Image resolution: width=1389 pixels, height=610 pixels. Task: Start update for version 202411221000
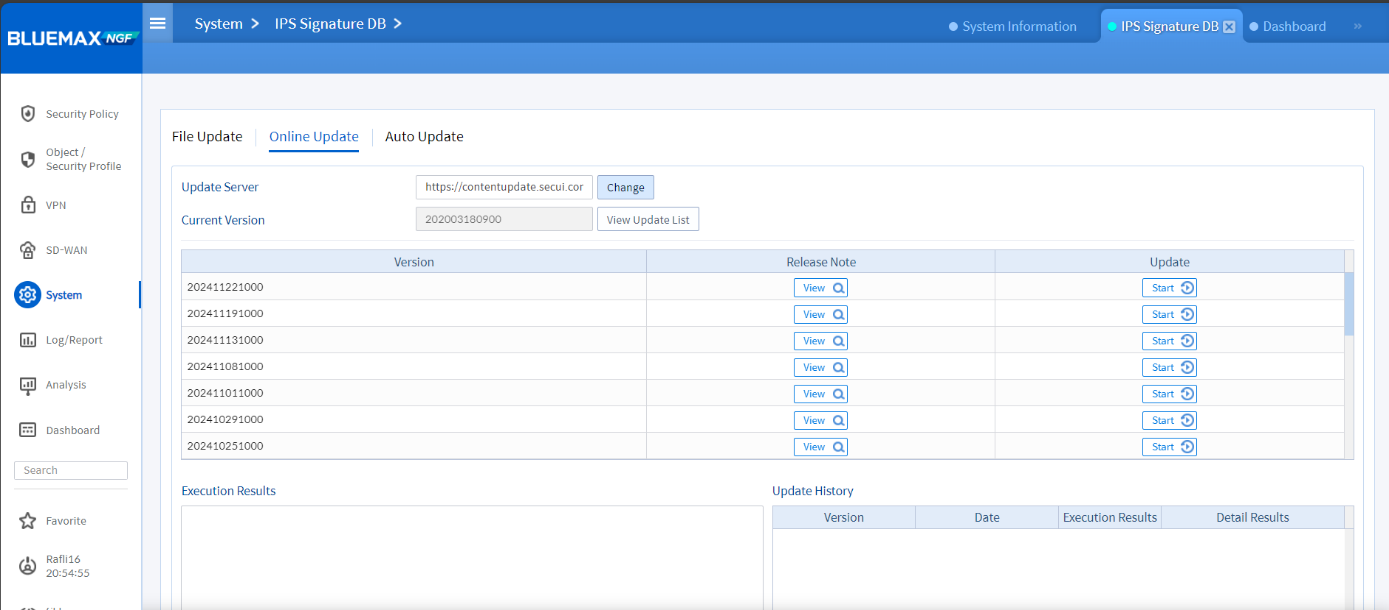(1170, 288)
